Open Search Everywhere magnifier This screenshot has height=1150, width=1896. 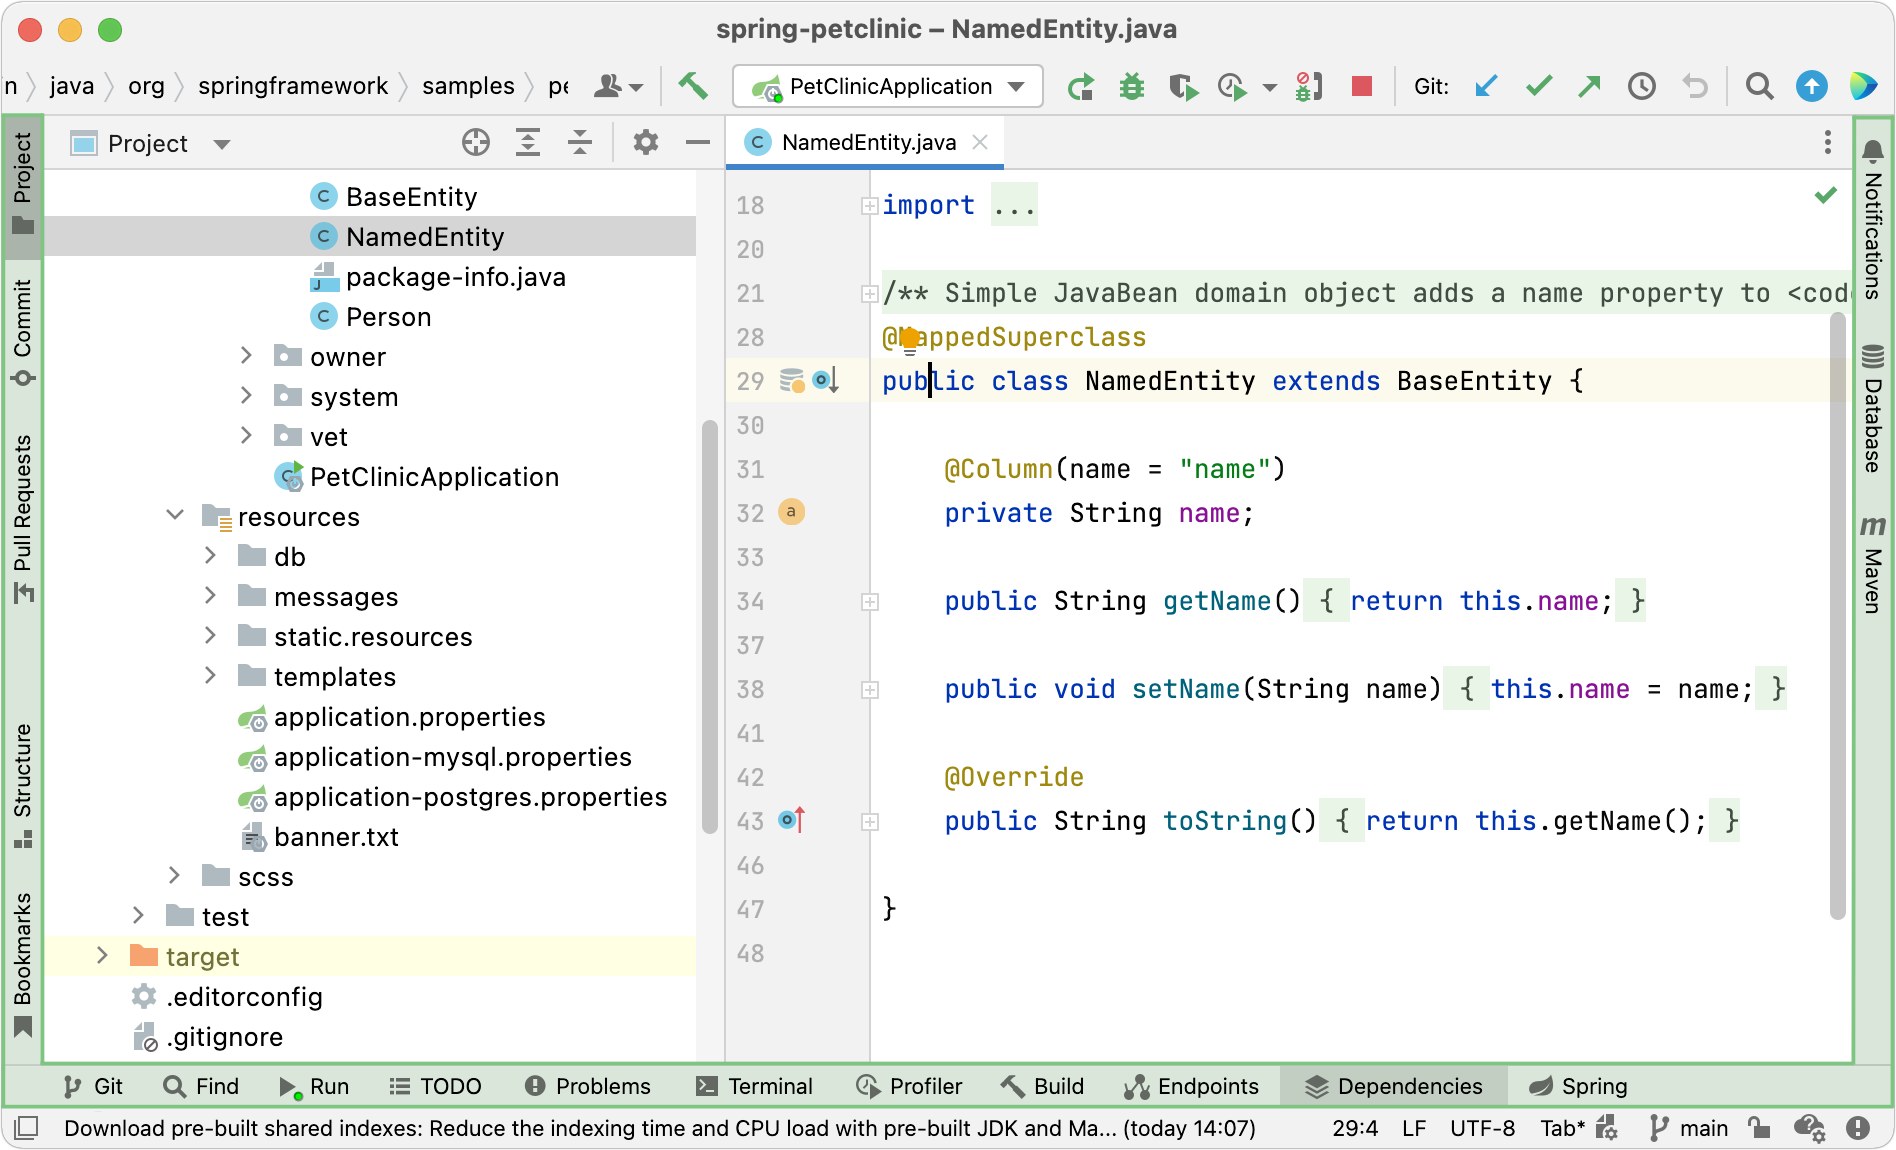pyautogui.click(x=1759, y=87)
